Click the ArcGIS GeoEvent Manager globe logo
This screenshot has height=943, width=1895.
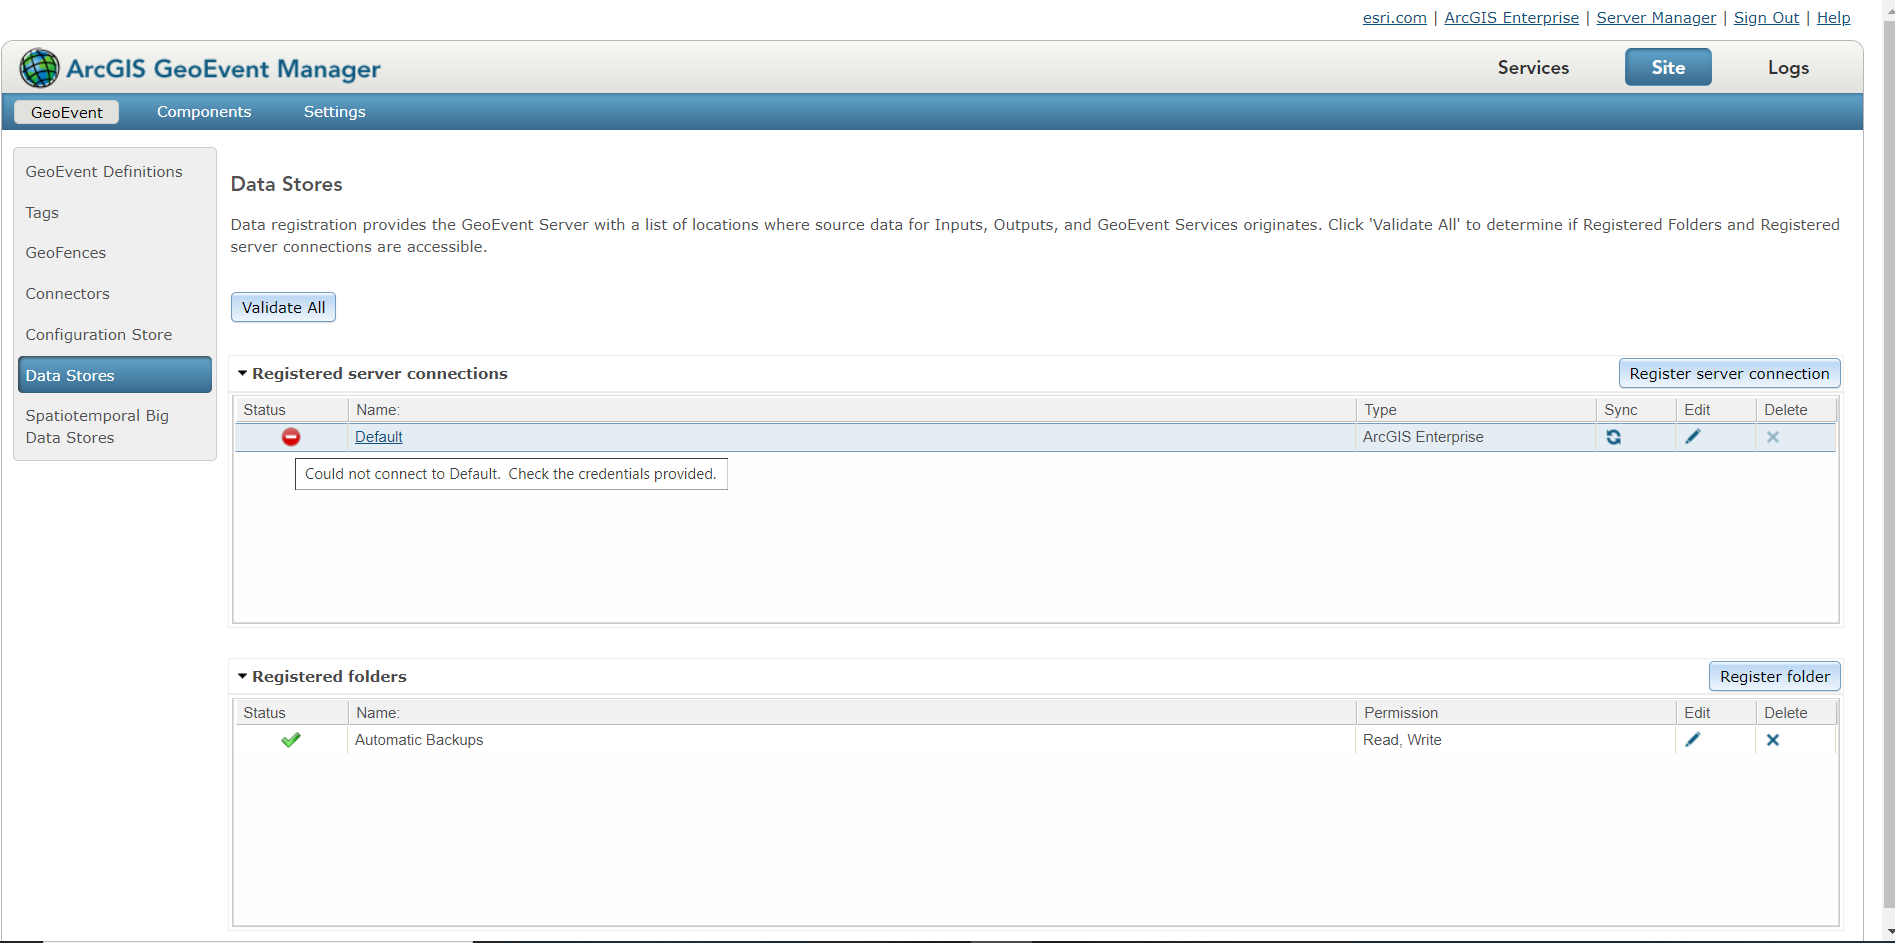tap(39, 68)
